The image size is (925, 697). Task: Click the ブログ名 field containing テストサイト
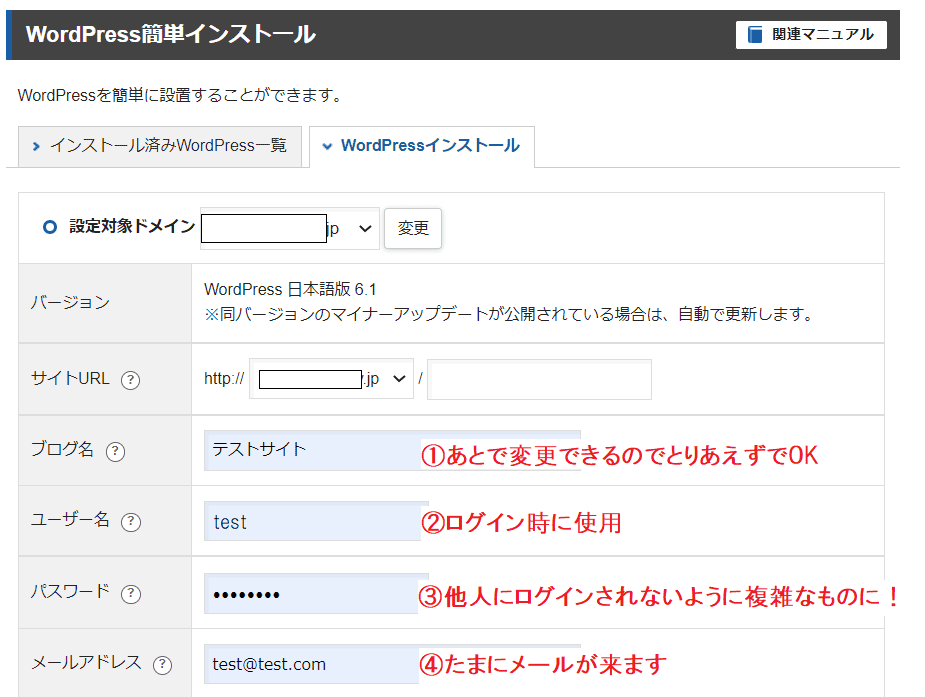click(x=392, y=451)
